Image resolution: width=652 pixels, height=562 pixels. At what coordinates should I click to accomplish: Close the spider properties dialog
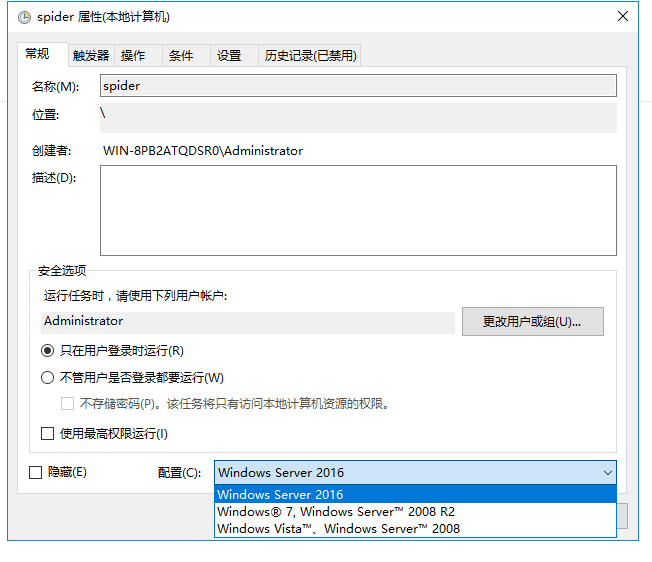(623, 17)
